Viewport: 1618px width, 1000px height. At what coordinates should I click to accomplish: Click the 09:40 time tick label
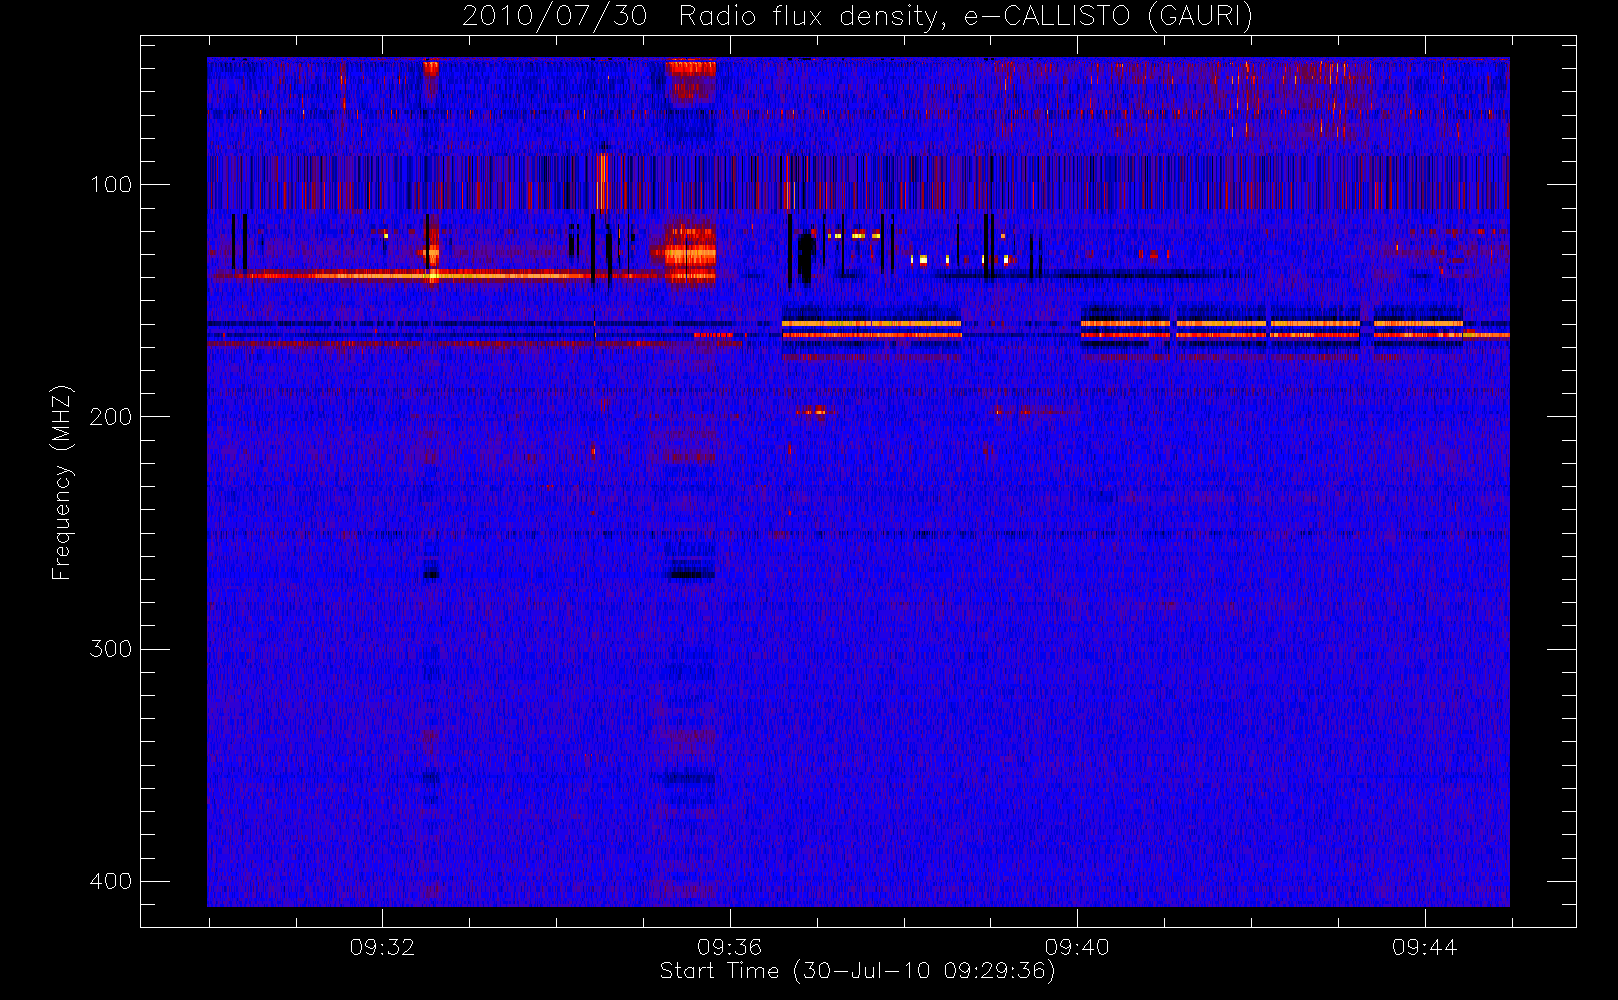[1077, 947]
